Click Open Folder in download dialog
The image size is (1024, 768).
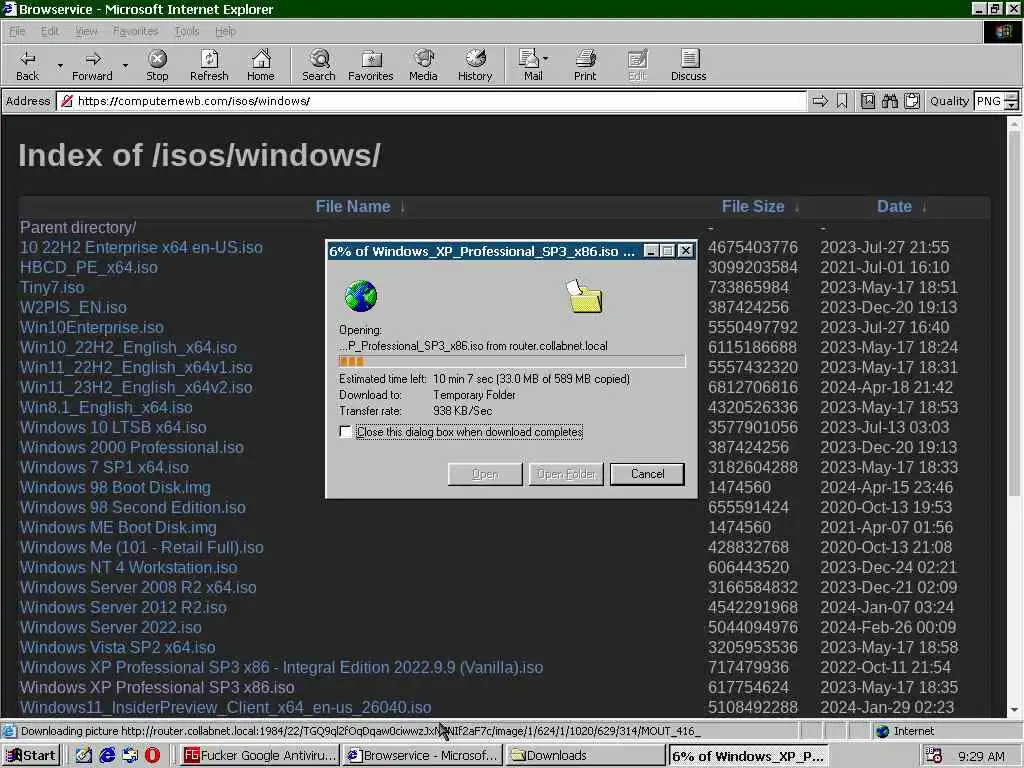coord(566,474)
